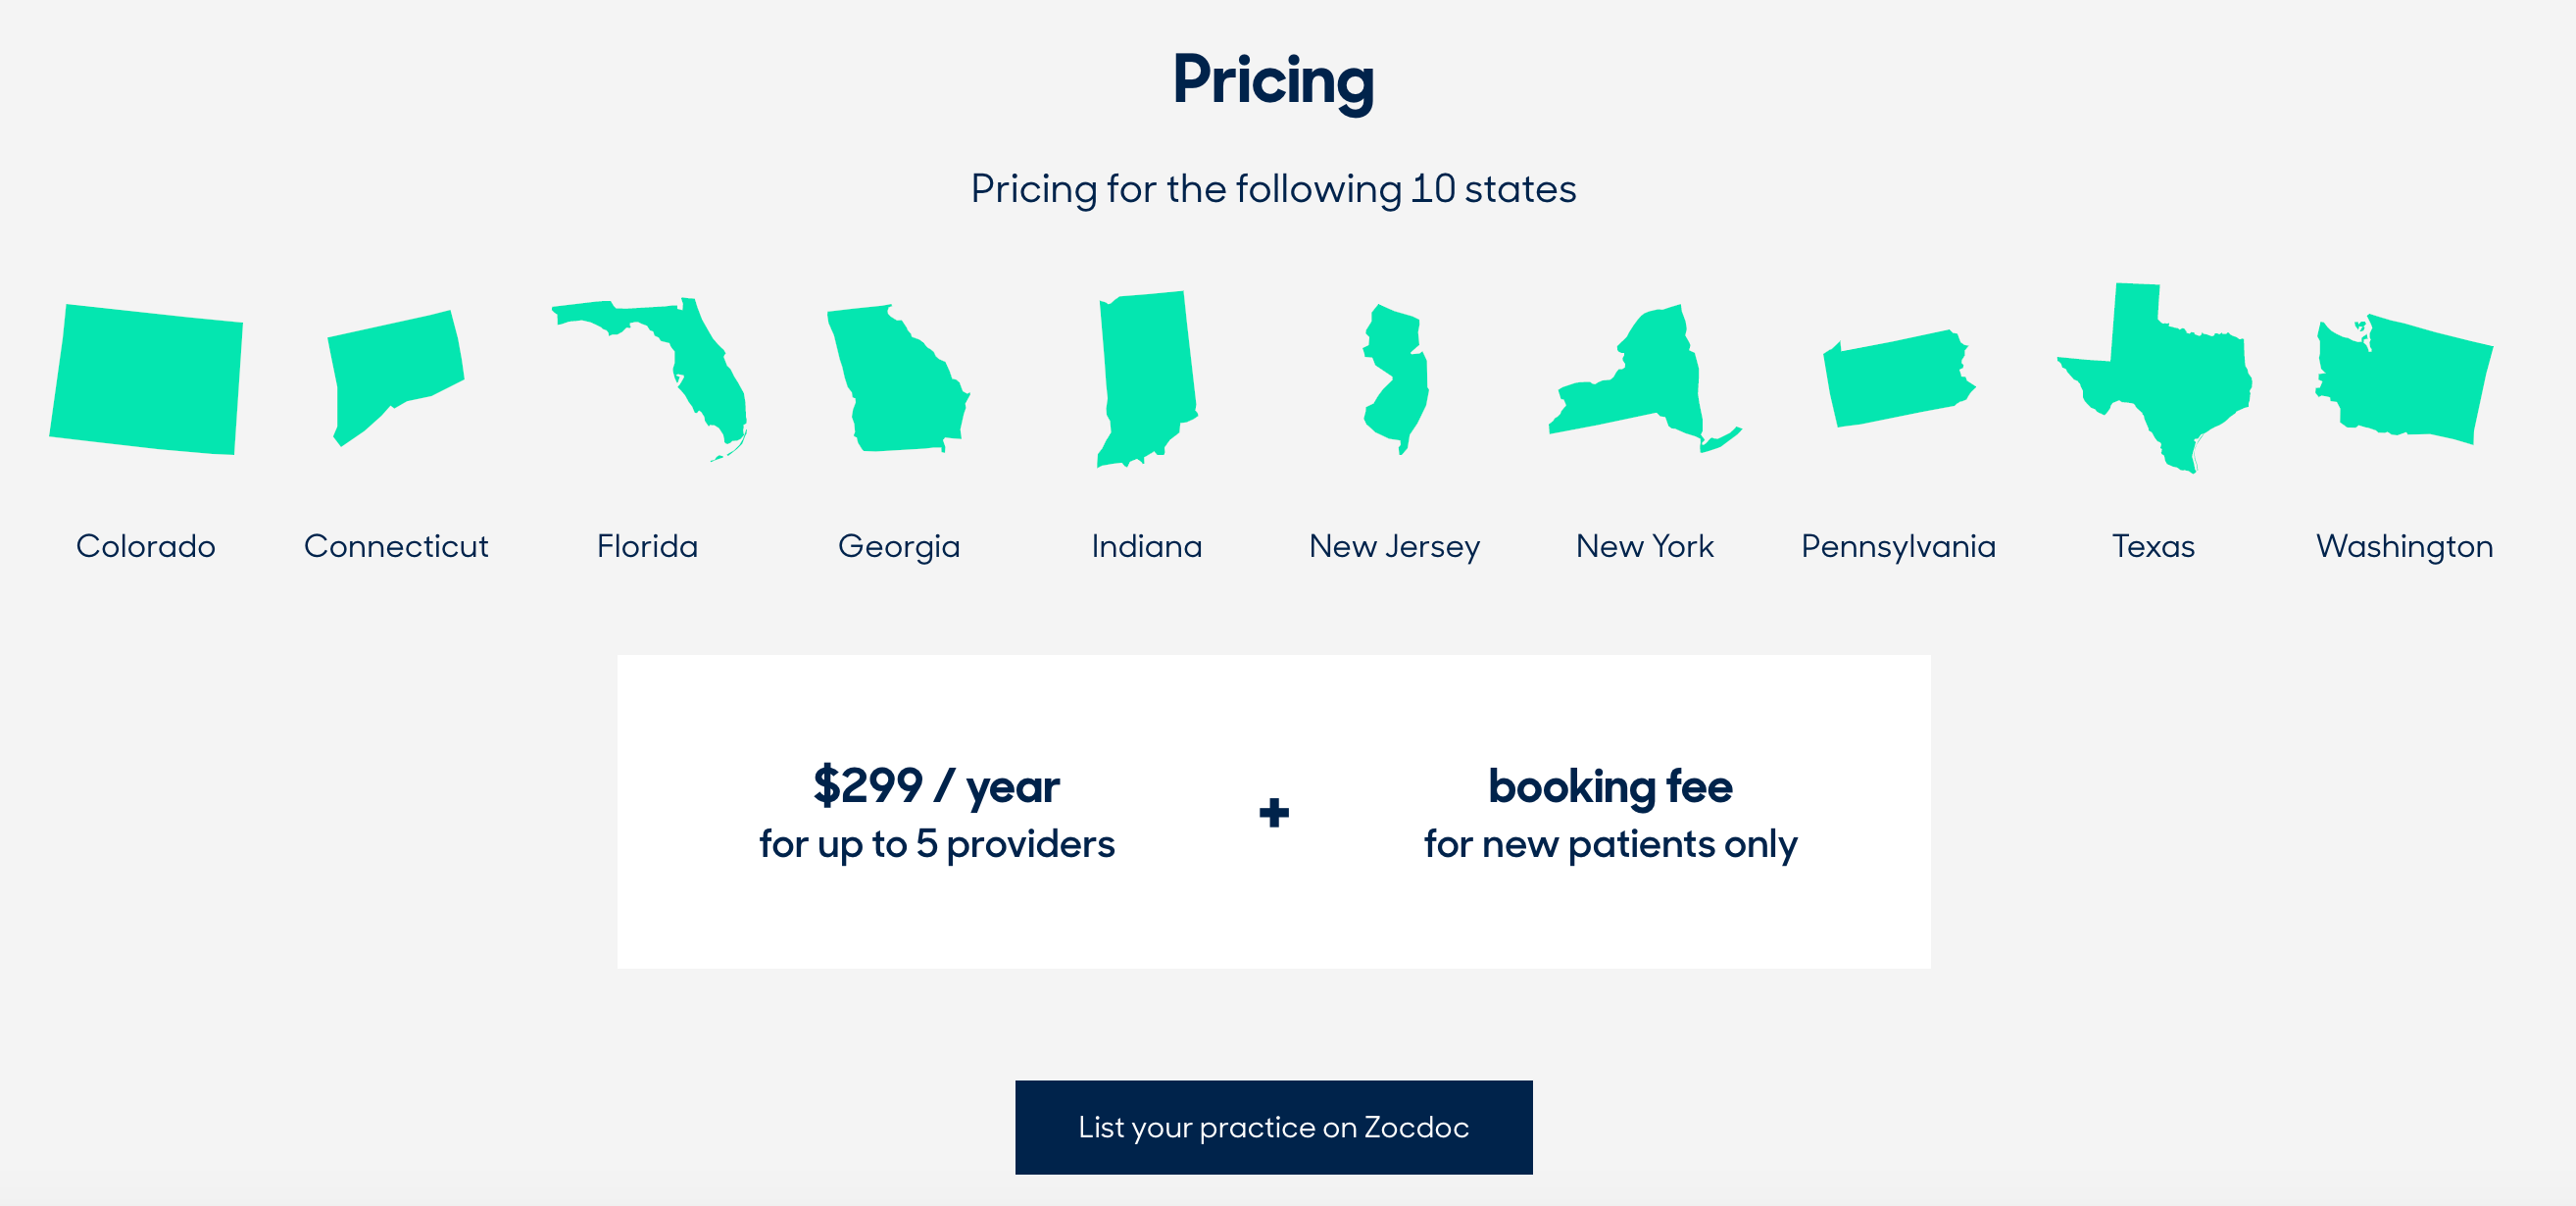Click the New York state shape
The image size is (2576, 1206).
point(1646,379)
